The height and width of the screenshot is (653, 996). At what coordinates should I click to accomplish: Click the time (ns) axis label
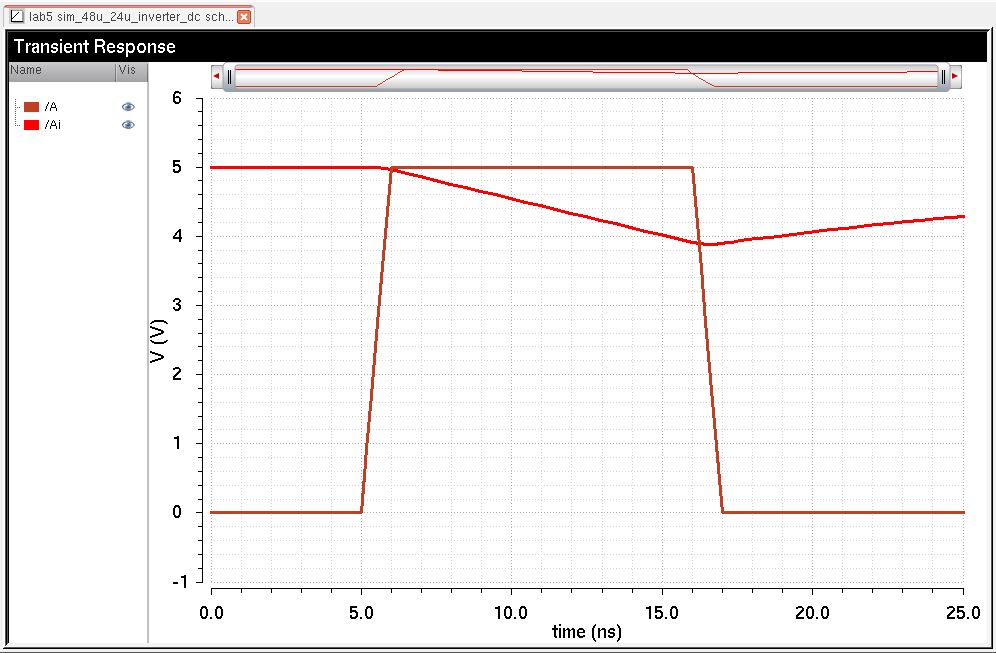pos(587,632)
